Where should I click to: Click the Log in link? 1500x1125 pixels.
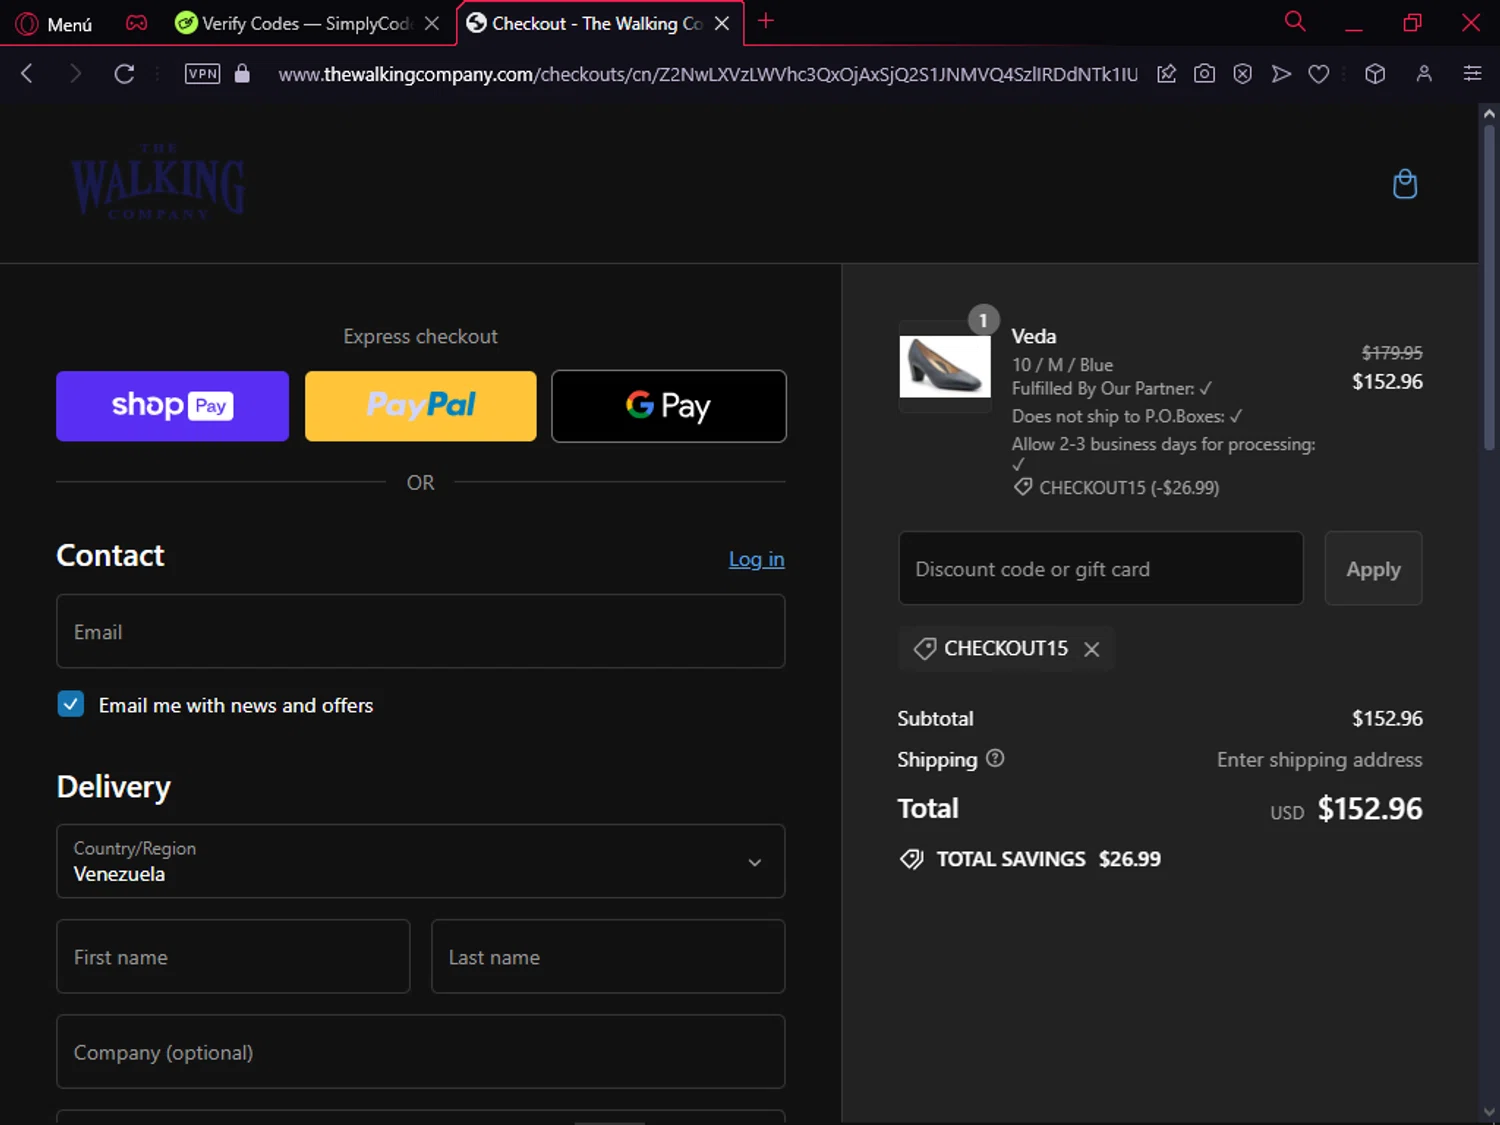click(x=756, y=559)
